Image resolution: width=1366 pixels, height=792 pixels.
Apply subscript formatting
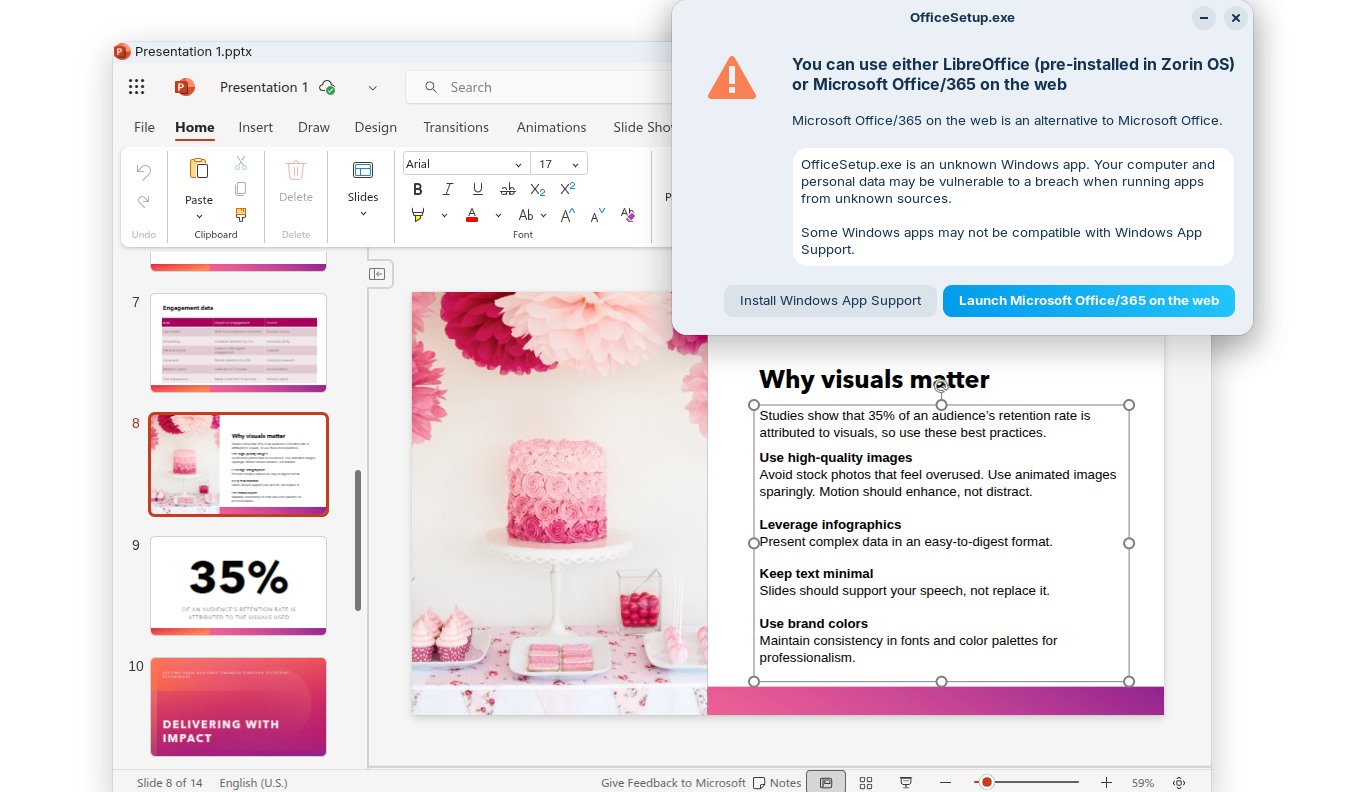click(537, 189)
